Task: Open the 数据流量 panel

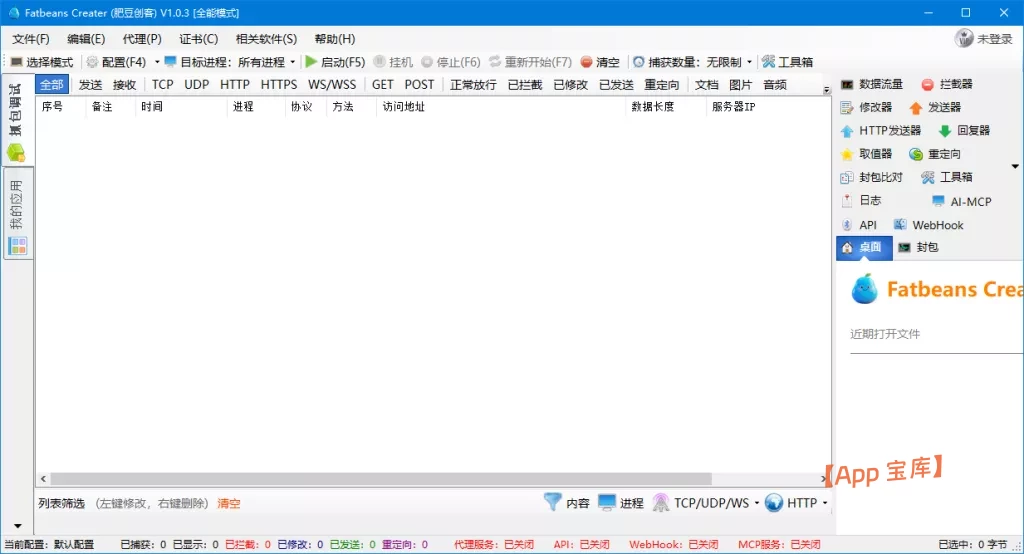Action: coord(872,84)
